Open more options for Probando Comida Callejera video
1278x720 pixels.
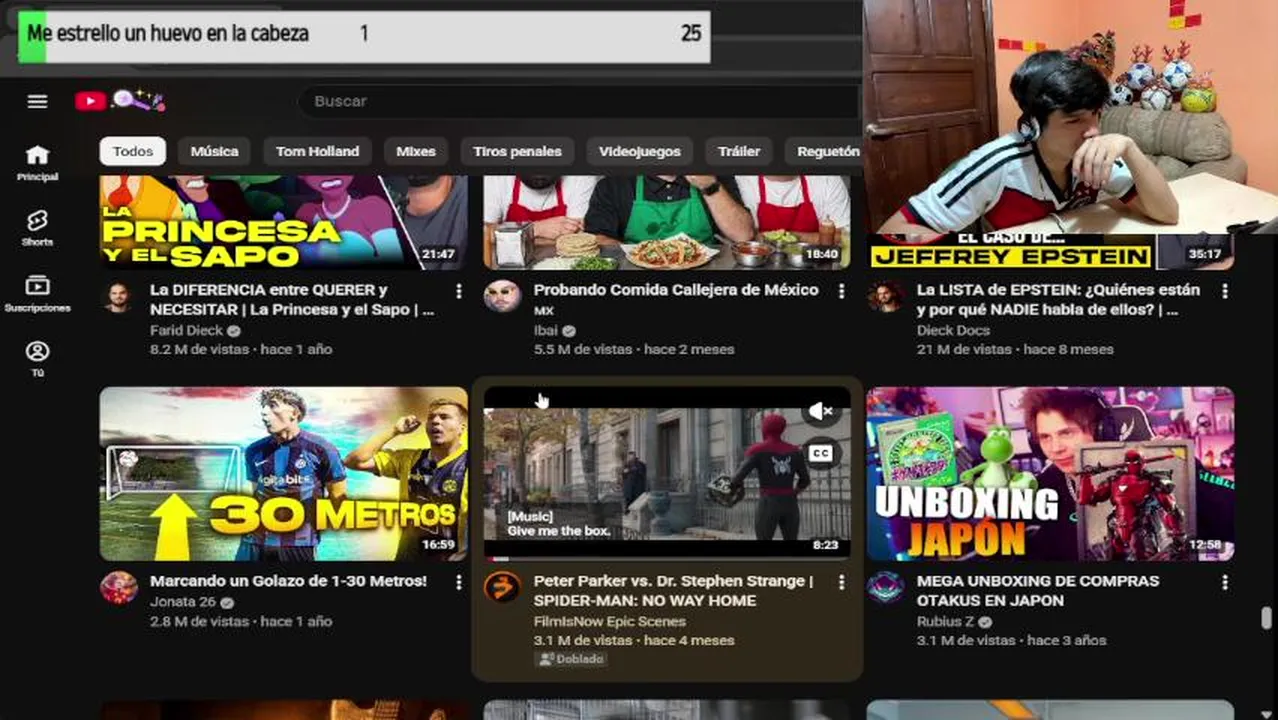click(x=841, y=291)
